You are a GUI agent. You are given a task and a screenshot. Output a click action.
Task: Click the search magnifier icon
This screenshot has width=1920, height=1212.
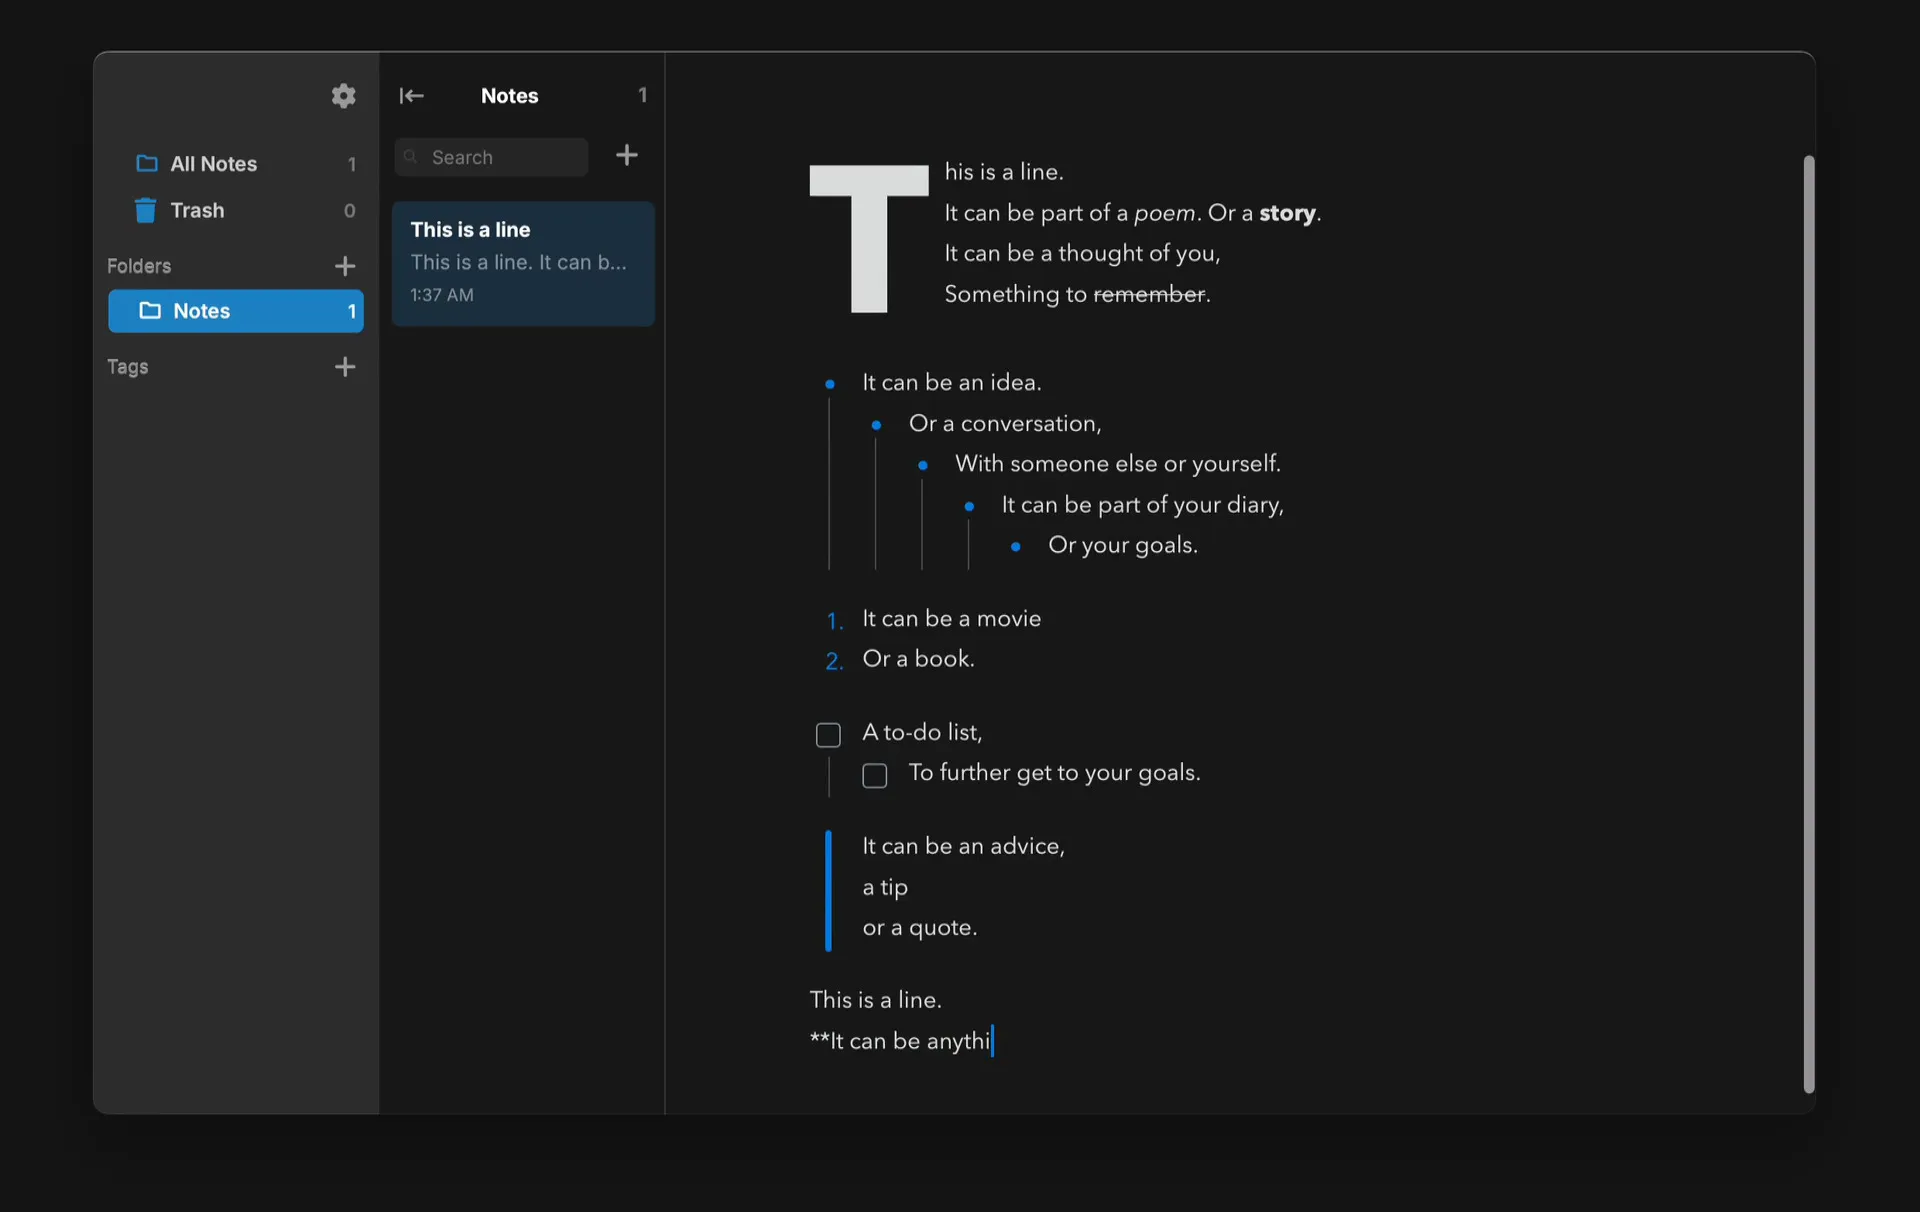412,157
